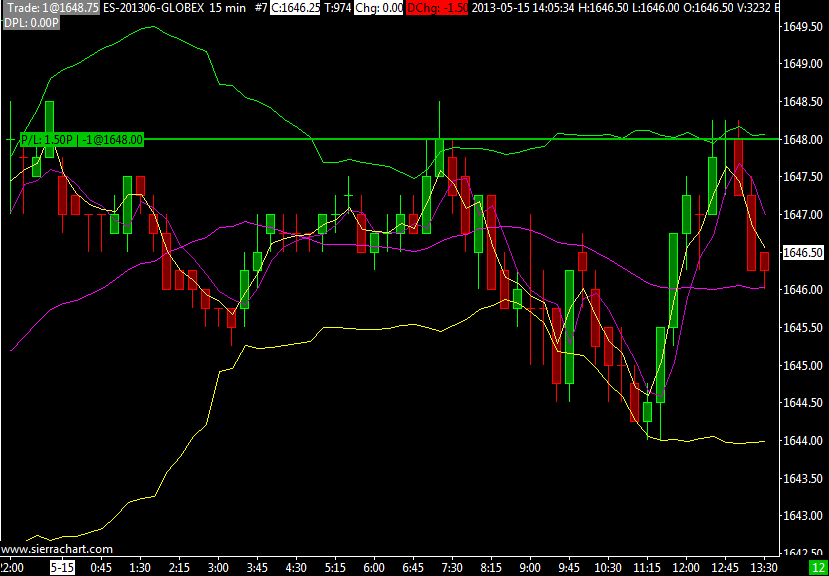The width and height of the screenshot is (829, 576).
Task: Click the 0:45 time axis label
Action: click(102, 567)
